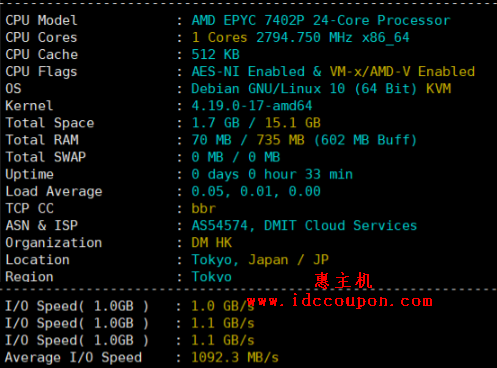Click the Average I/O Speed 1092.3 MB/s
Image resolution: width=497 pixels, height=368 pixels.
(x=235, y=357)
